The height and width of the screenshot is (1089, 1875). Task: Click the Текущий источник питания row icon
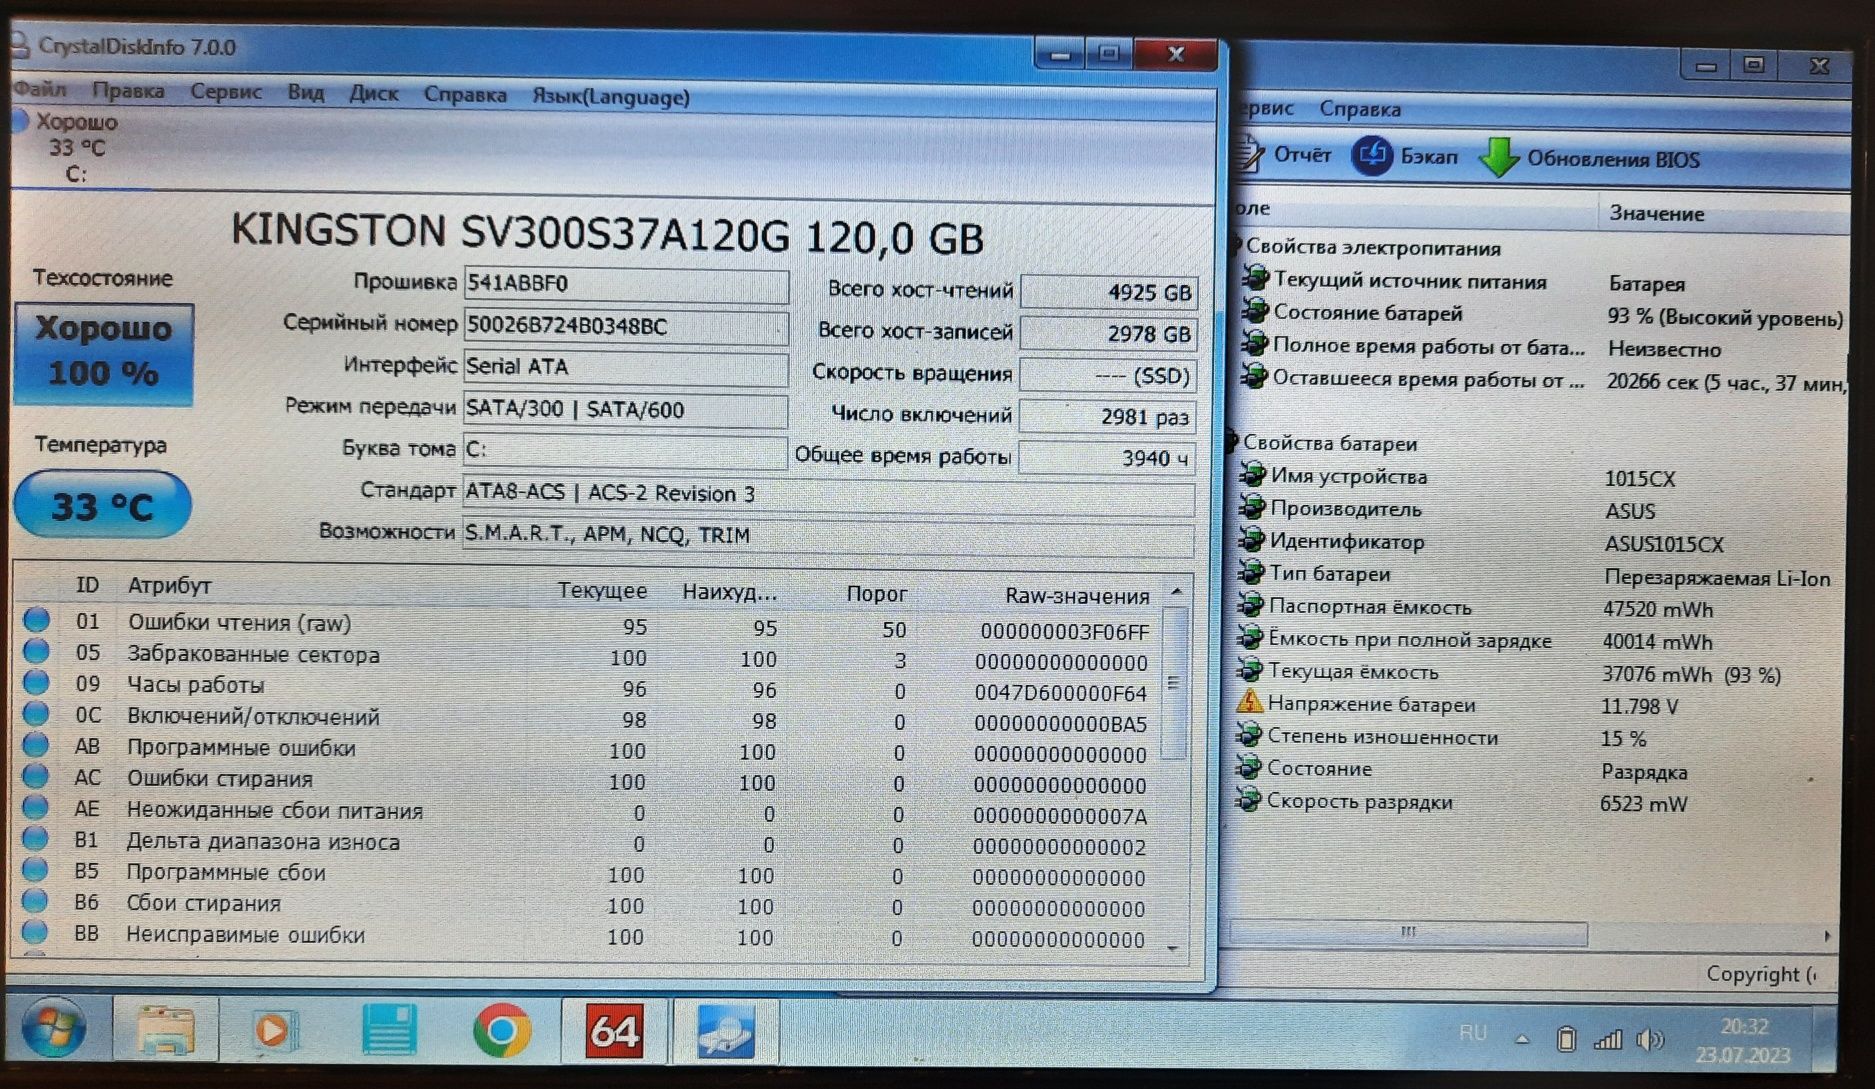(1256, 279)
